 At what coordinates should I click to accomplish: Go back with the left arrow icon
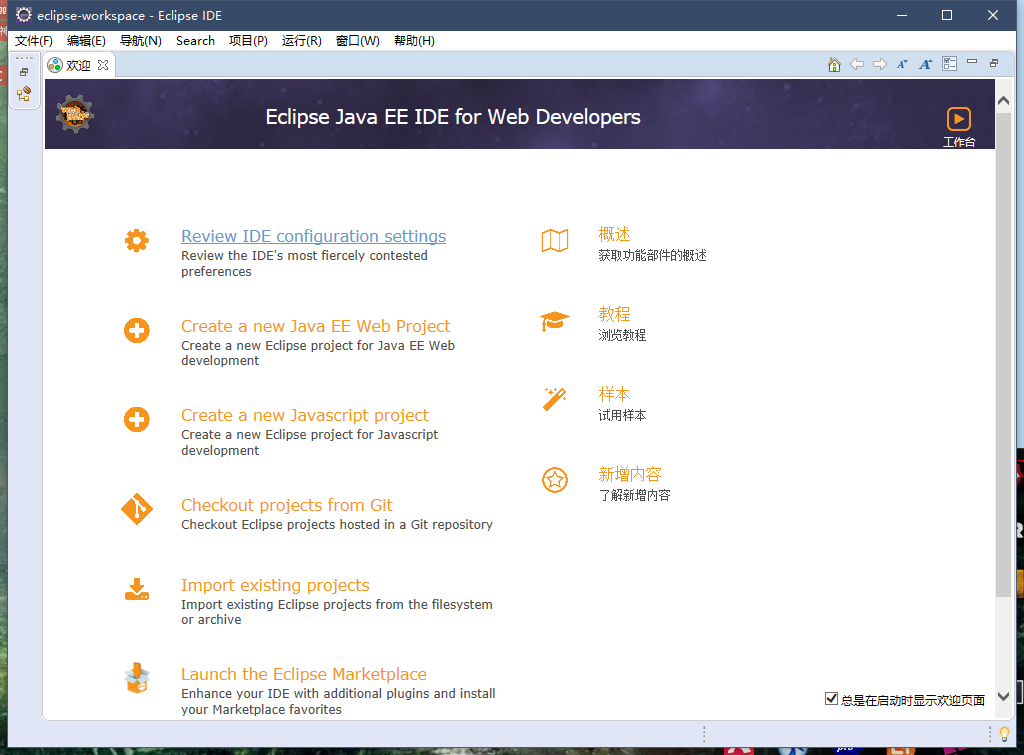[x=857, y=64]
